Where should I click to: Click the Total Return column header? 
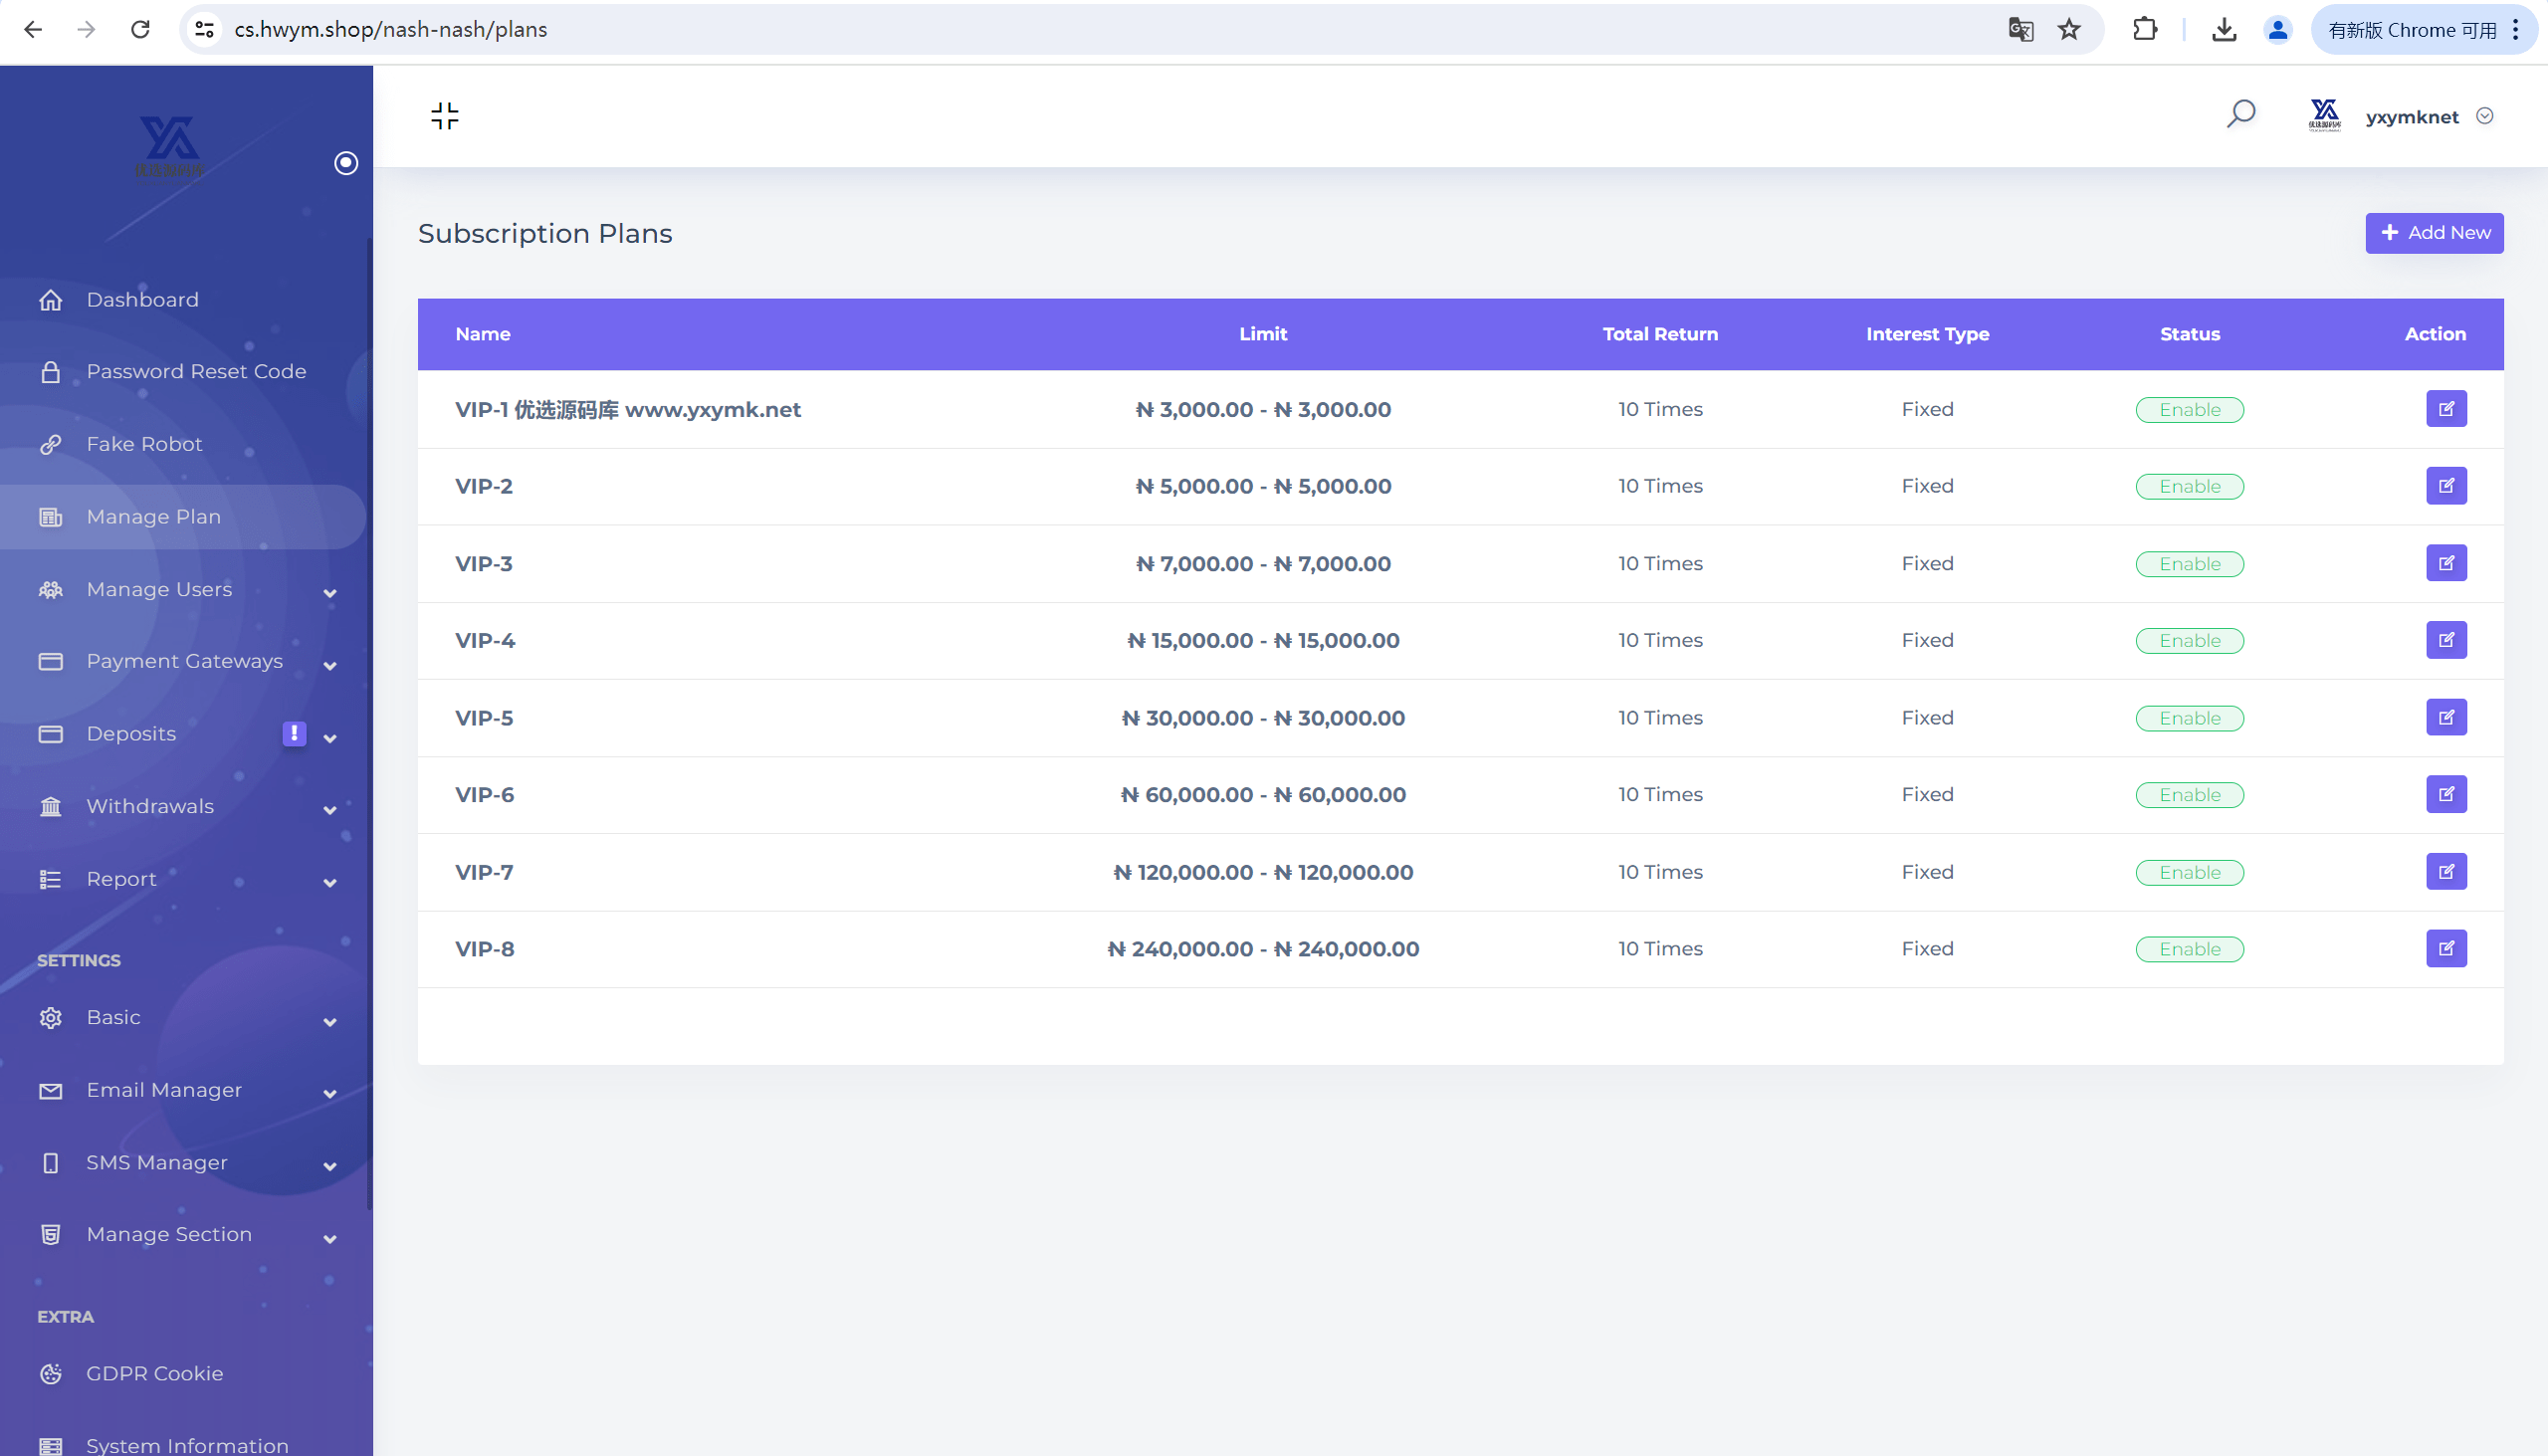tap(1660, 334)
